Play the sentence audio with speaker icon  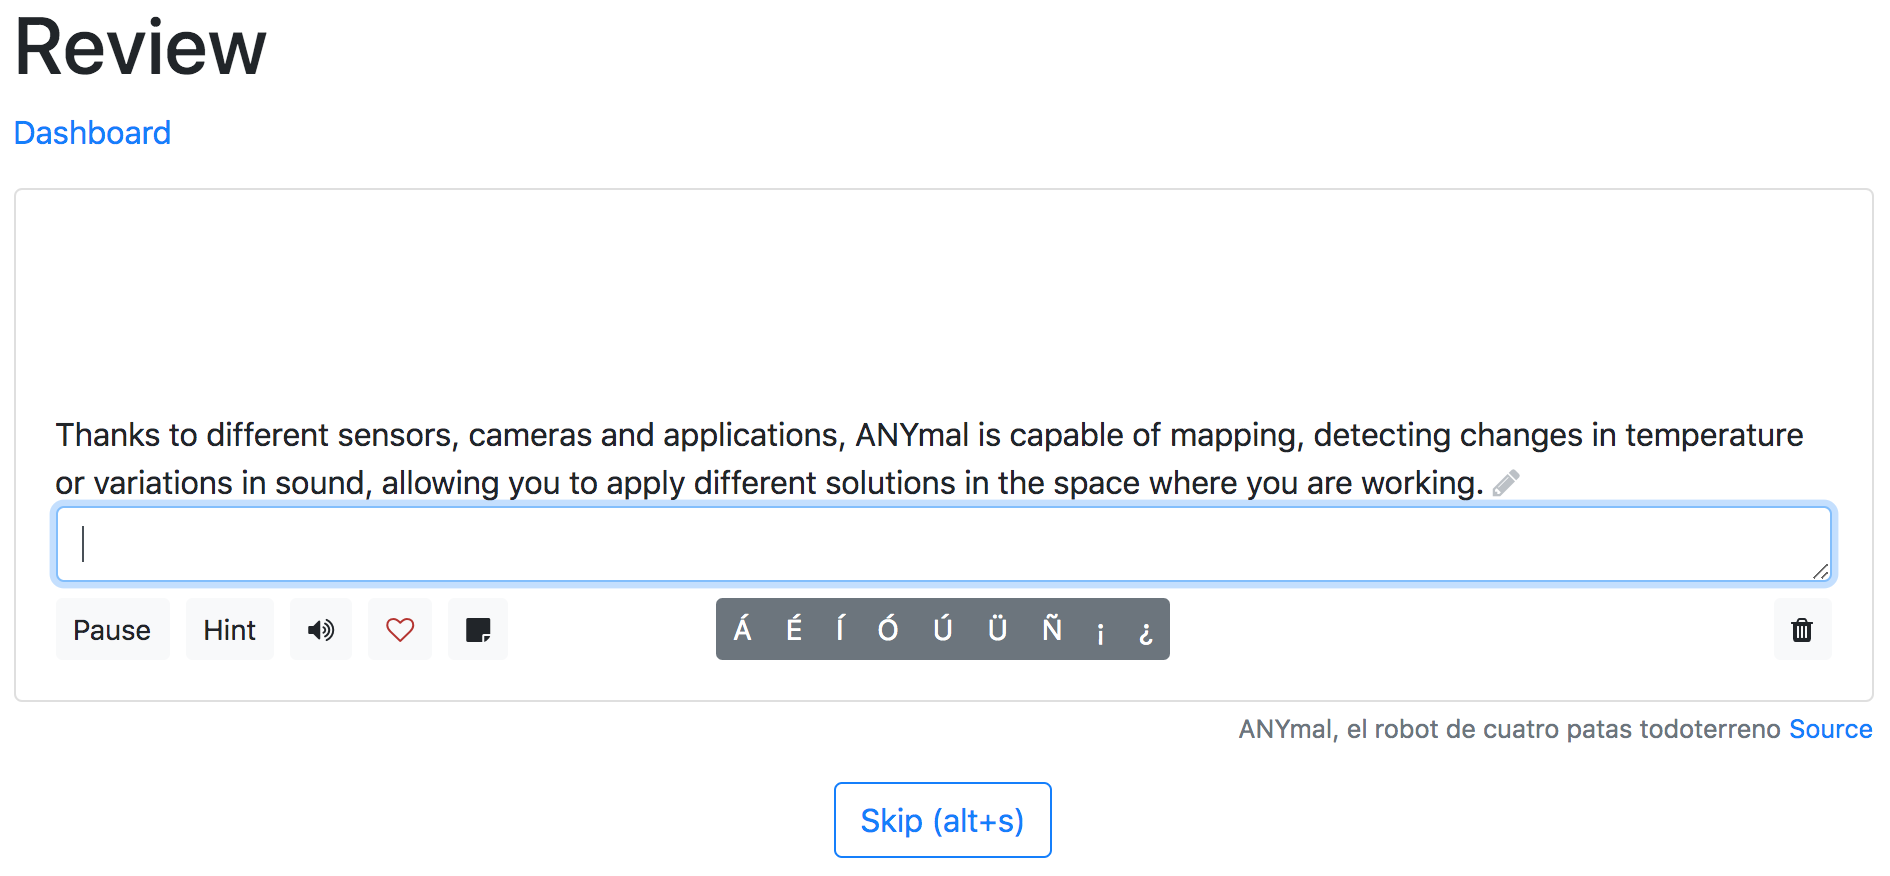[x=320, y=630]
